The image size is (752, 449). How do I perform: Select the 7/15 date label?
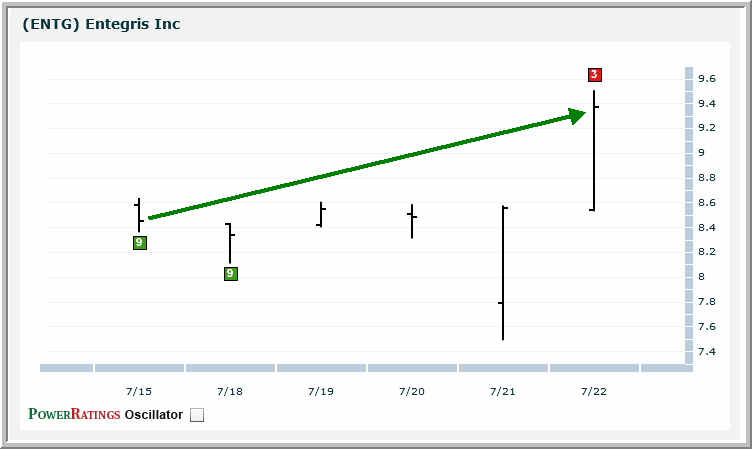point(138,391)
